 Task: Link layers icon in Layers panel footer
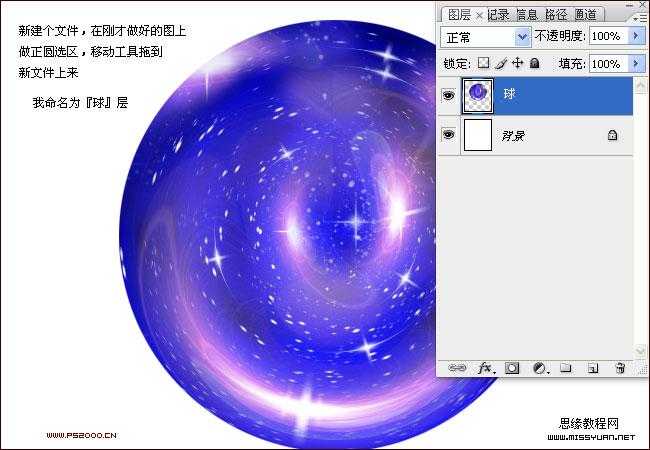(x=456, y=368)
